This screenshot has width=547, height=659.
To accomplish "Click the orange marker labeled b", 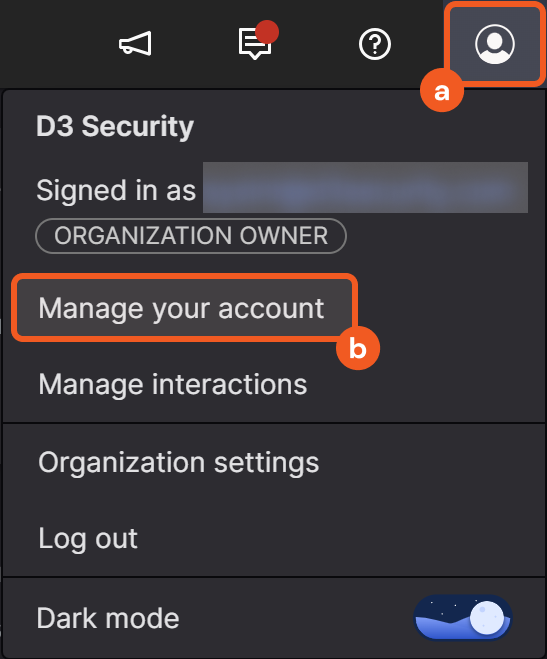I will tap(358, 348).
